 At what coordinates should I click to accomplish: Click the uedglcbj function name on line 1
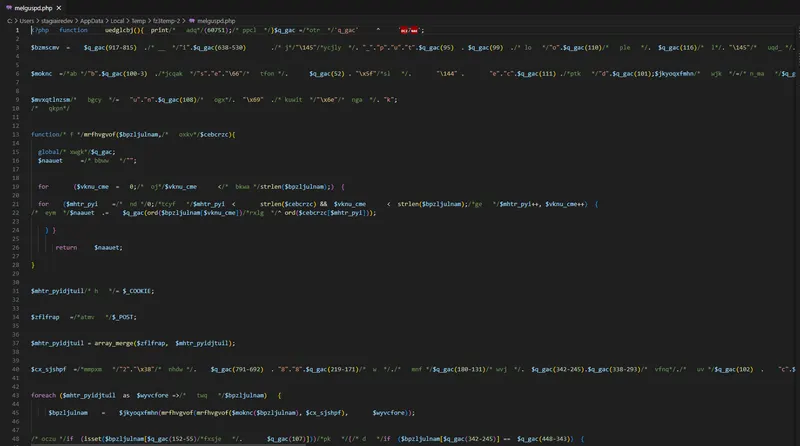point(119,30)
